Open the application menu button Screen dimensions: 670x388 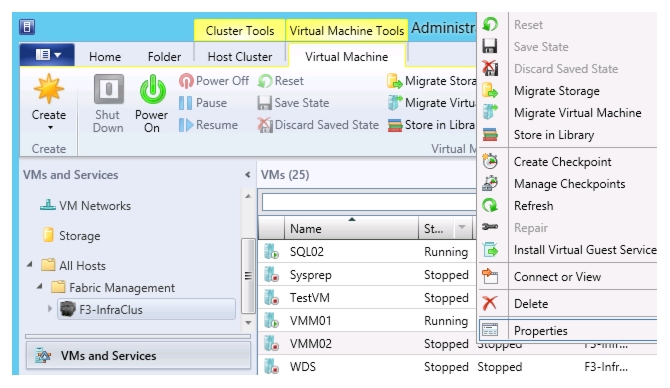[47, 55]
